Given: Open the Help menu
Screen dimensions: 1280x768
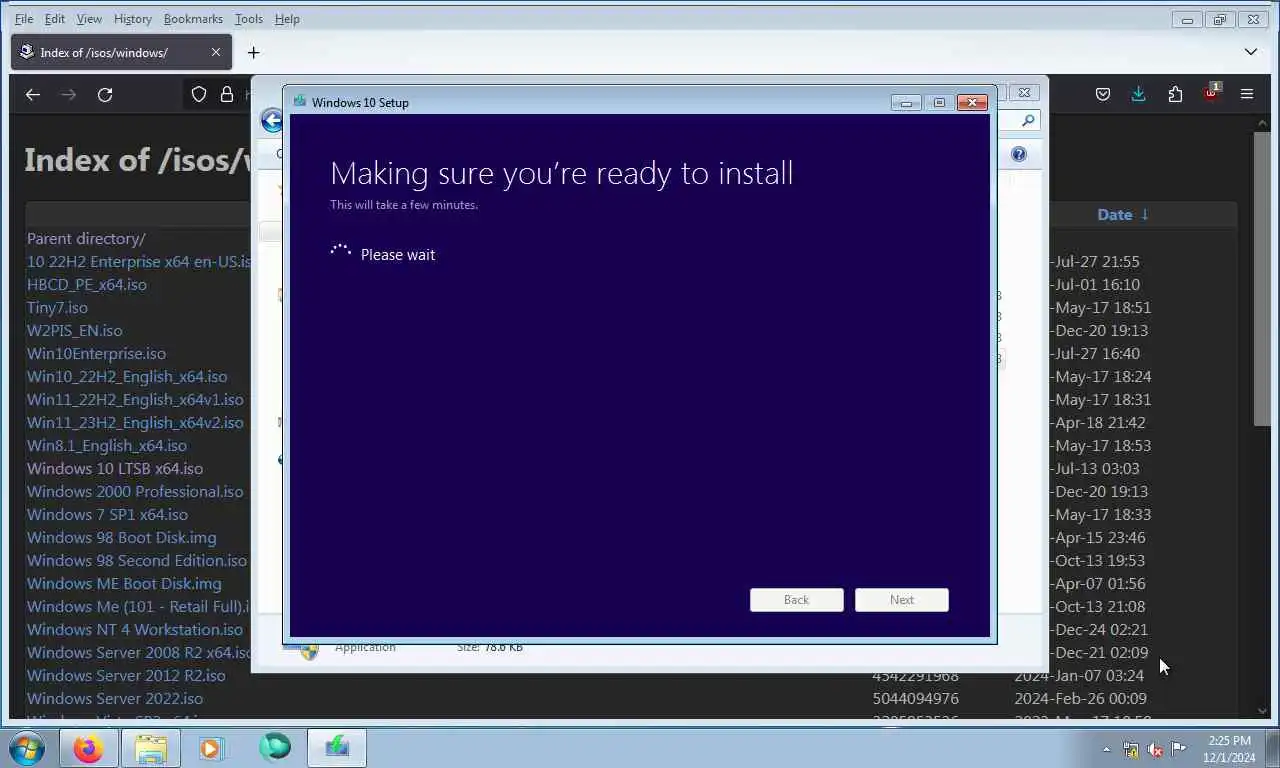Looking at the screenshot, I should point(287,18).
